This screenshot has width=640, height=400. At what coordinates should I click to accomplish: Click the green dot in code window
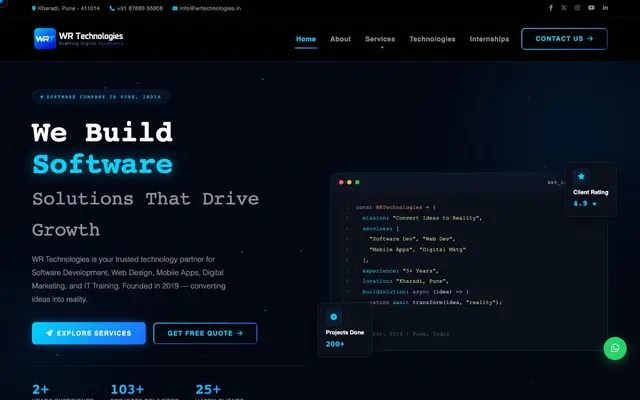click(x=357, y=182)
